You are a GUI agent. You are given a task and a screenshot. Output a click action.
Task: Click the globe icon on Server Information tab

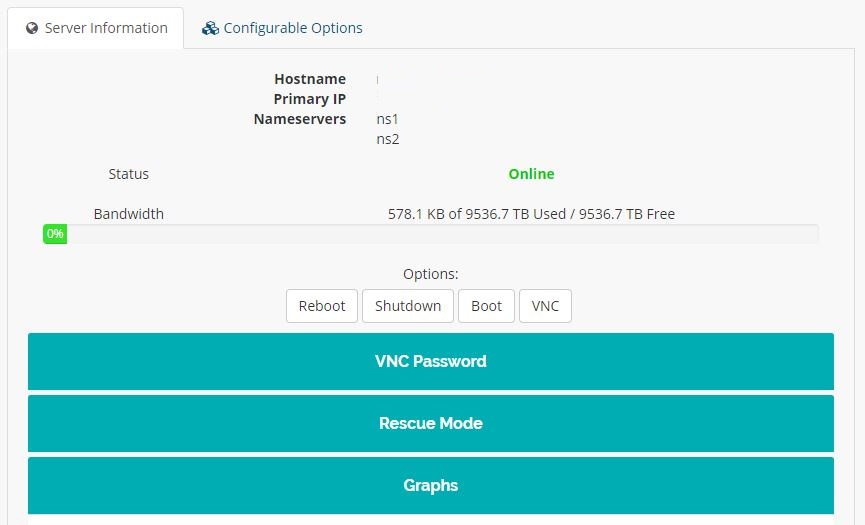(x=32, y=28)
